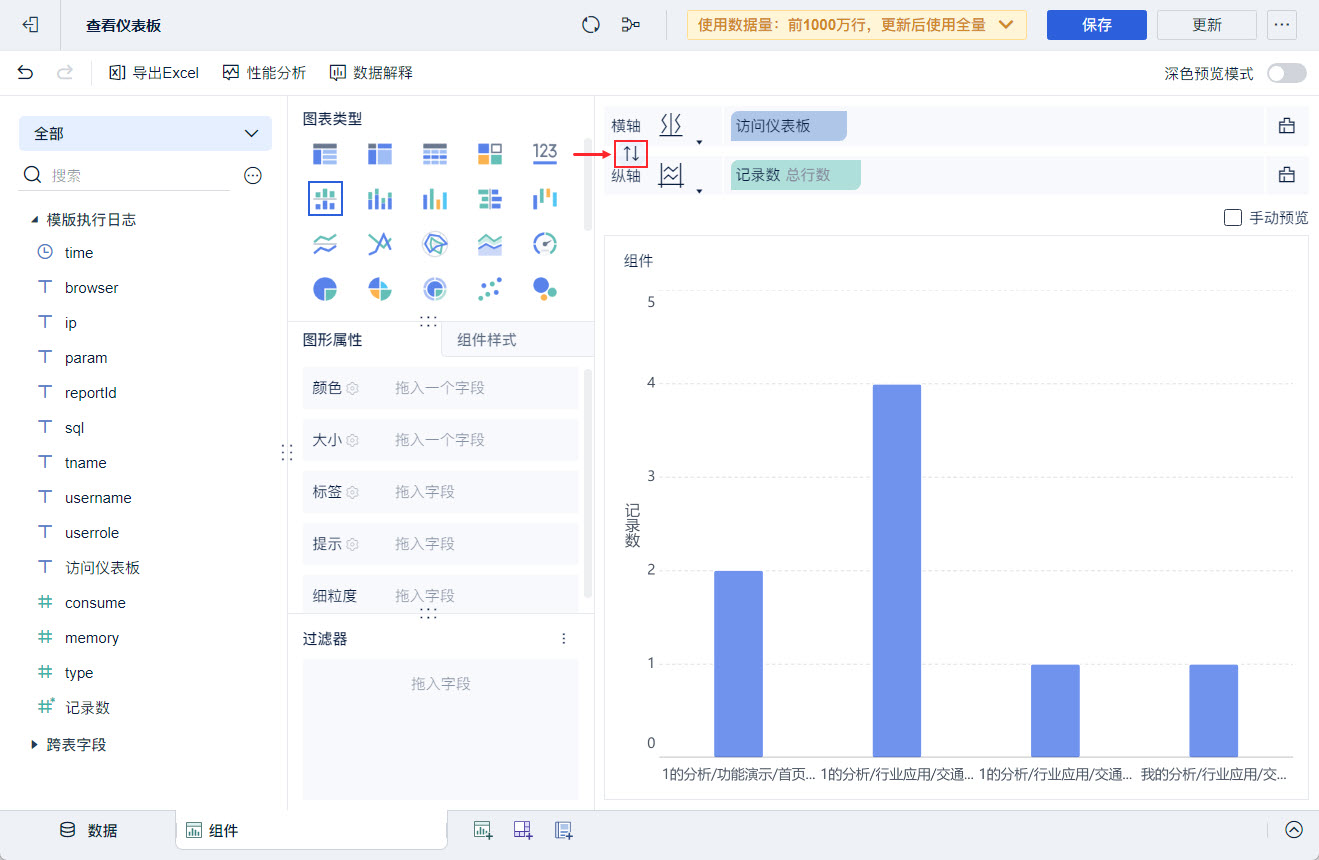Click the clear icon on the 横轴 row
Image resolution: width=1319 pixels, height=860 pixels.
click(x=1286, y=126)
